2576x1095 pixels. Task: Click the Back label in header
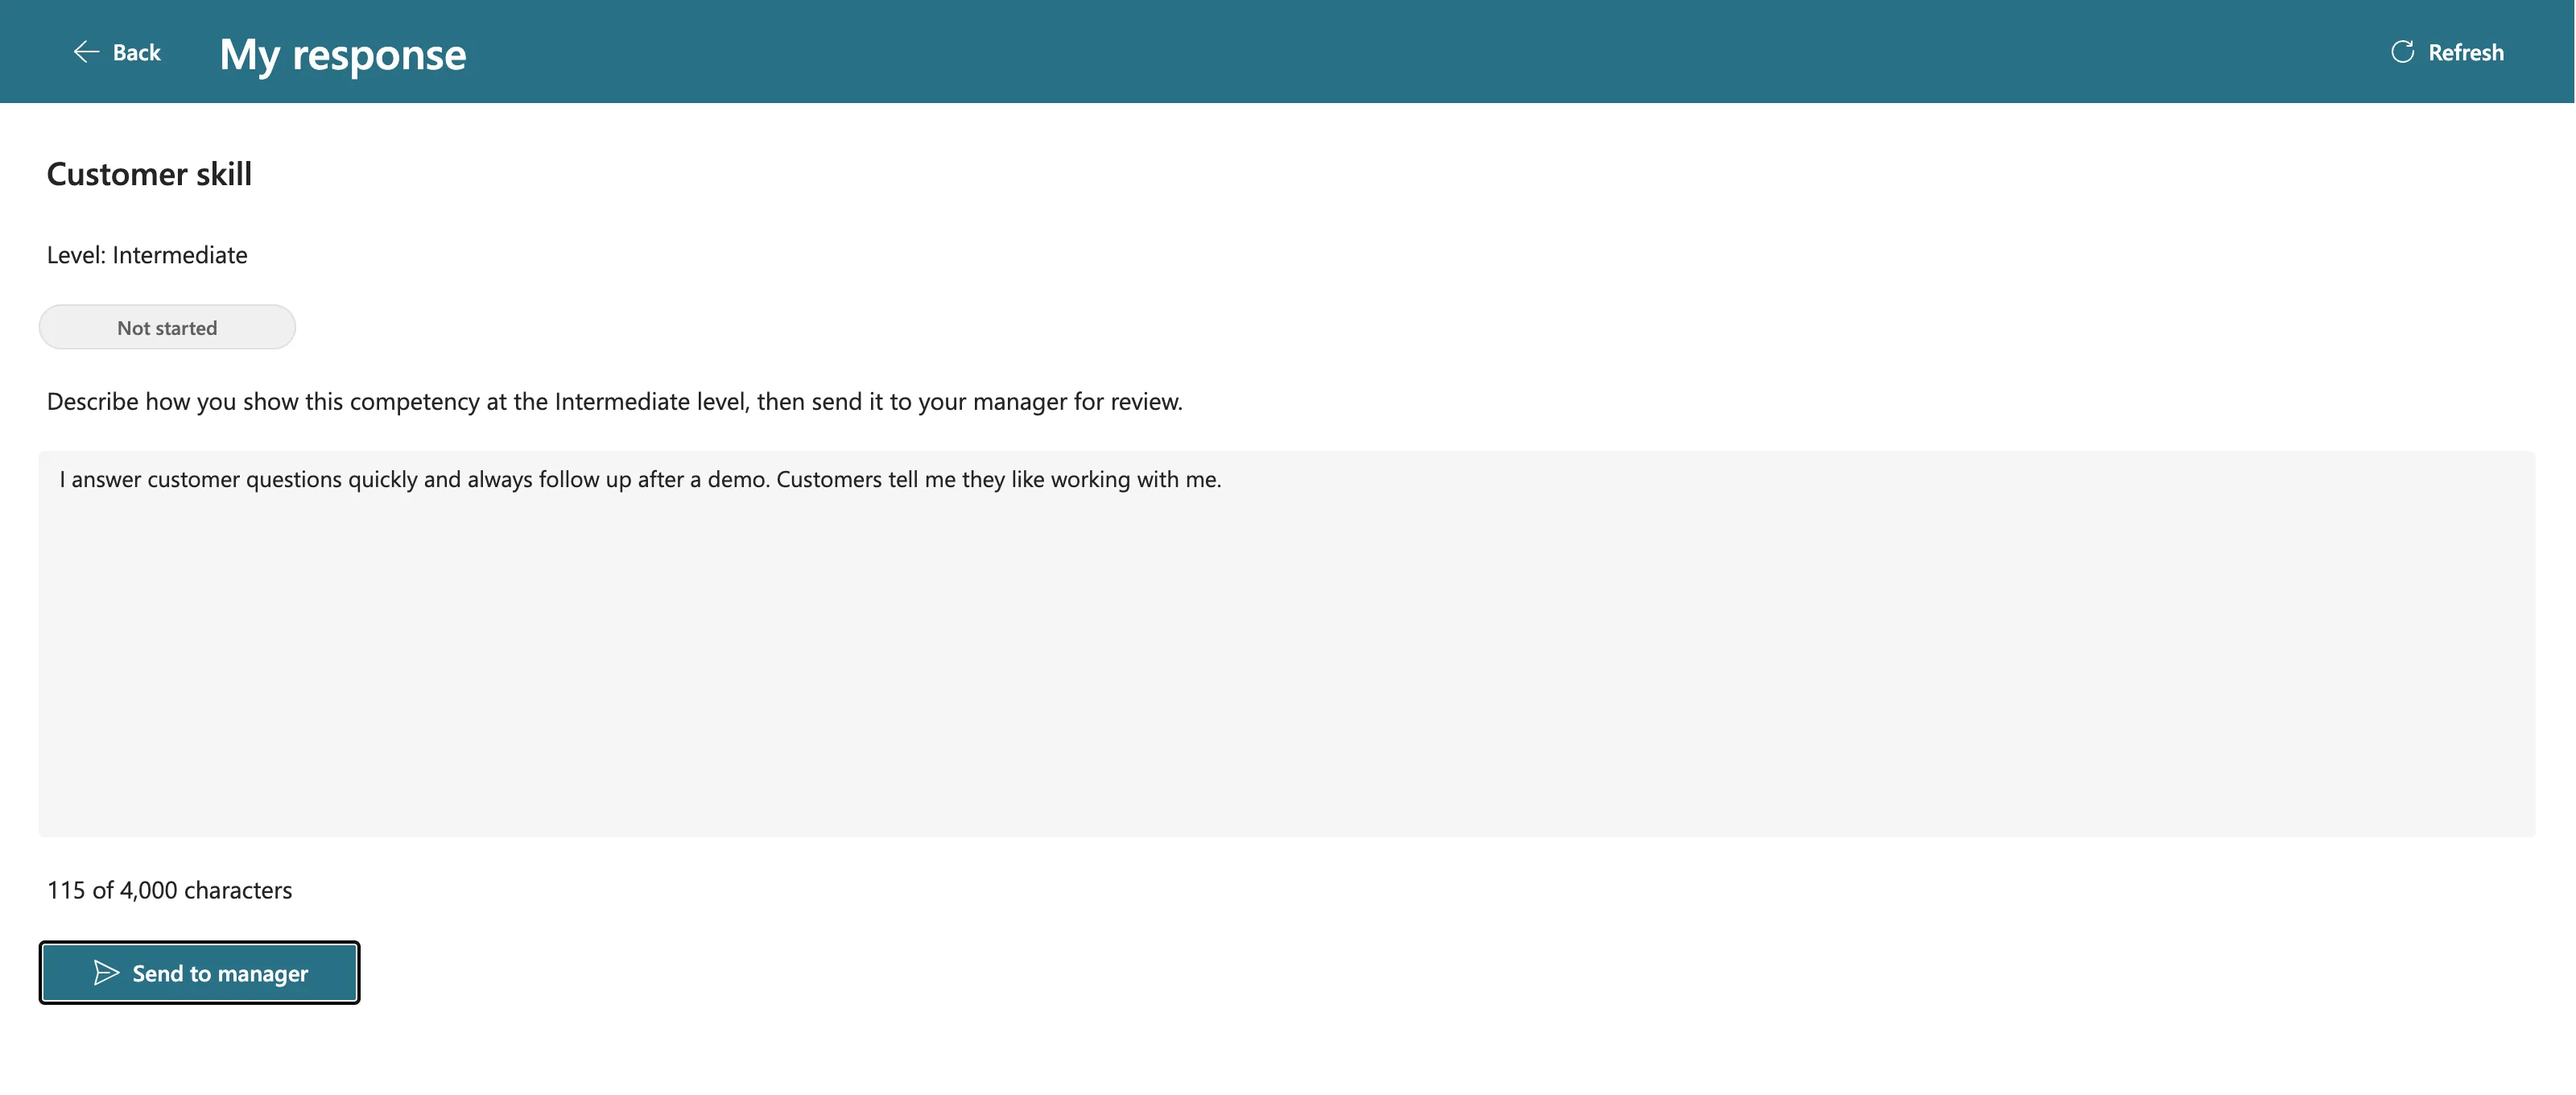136,53
